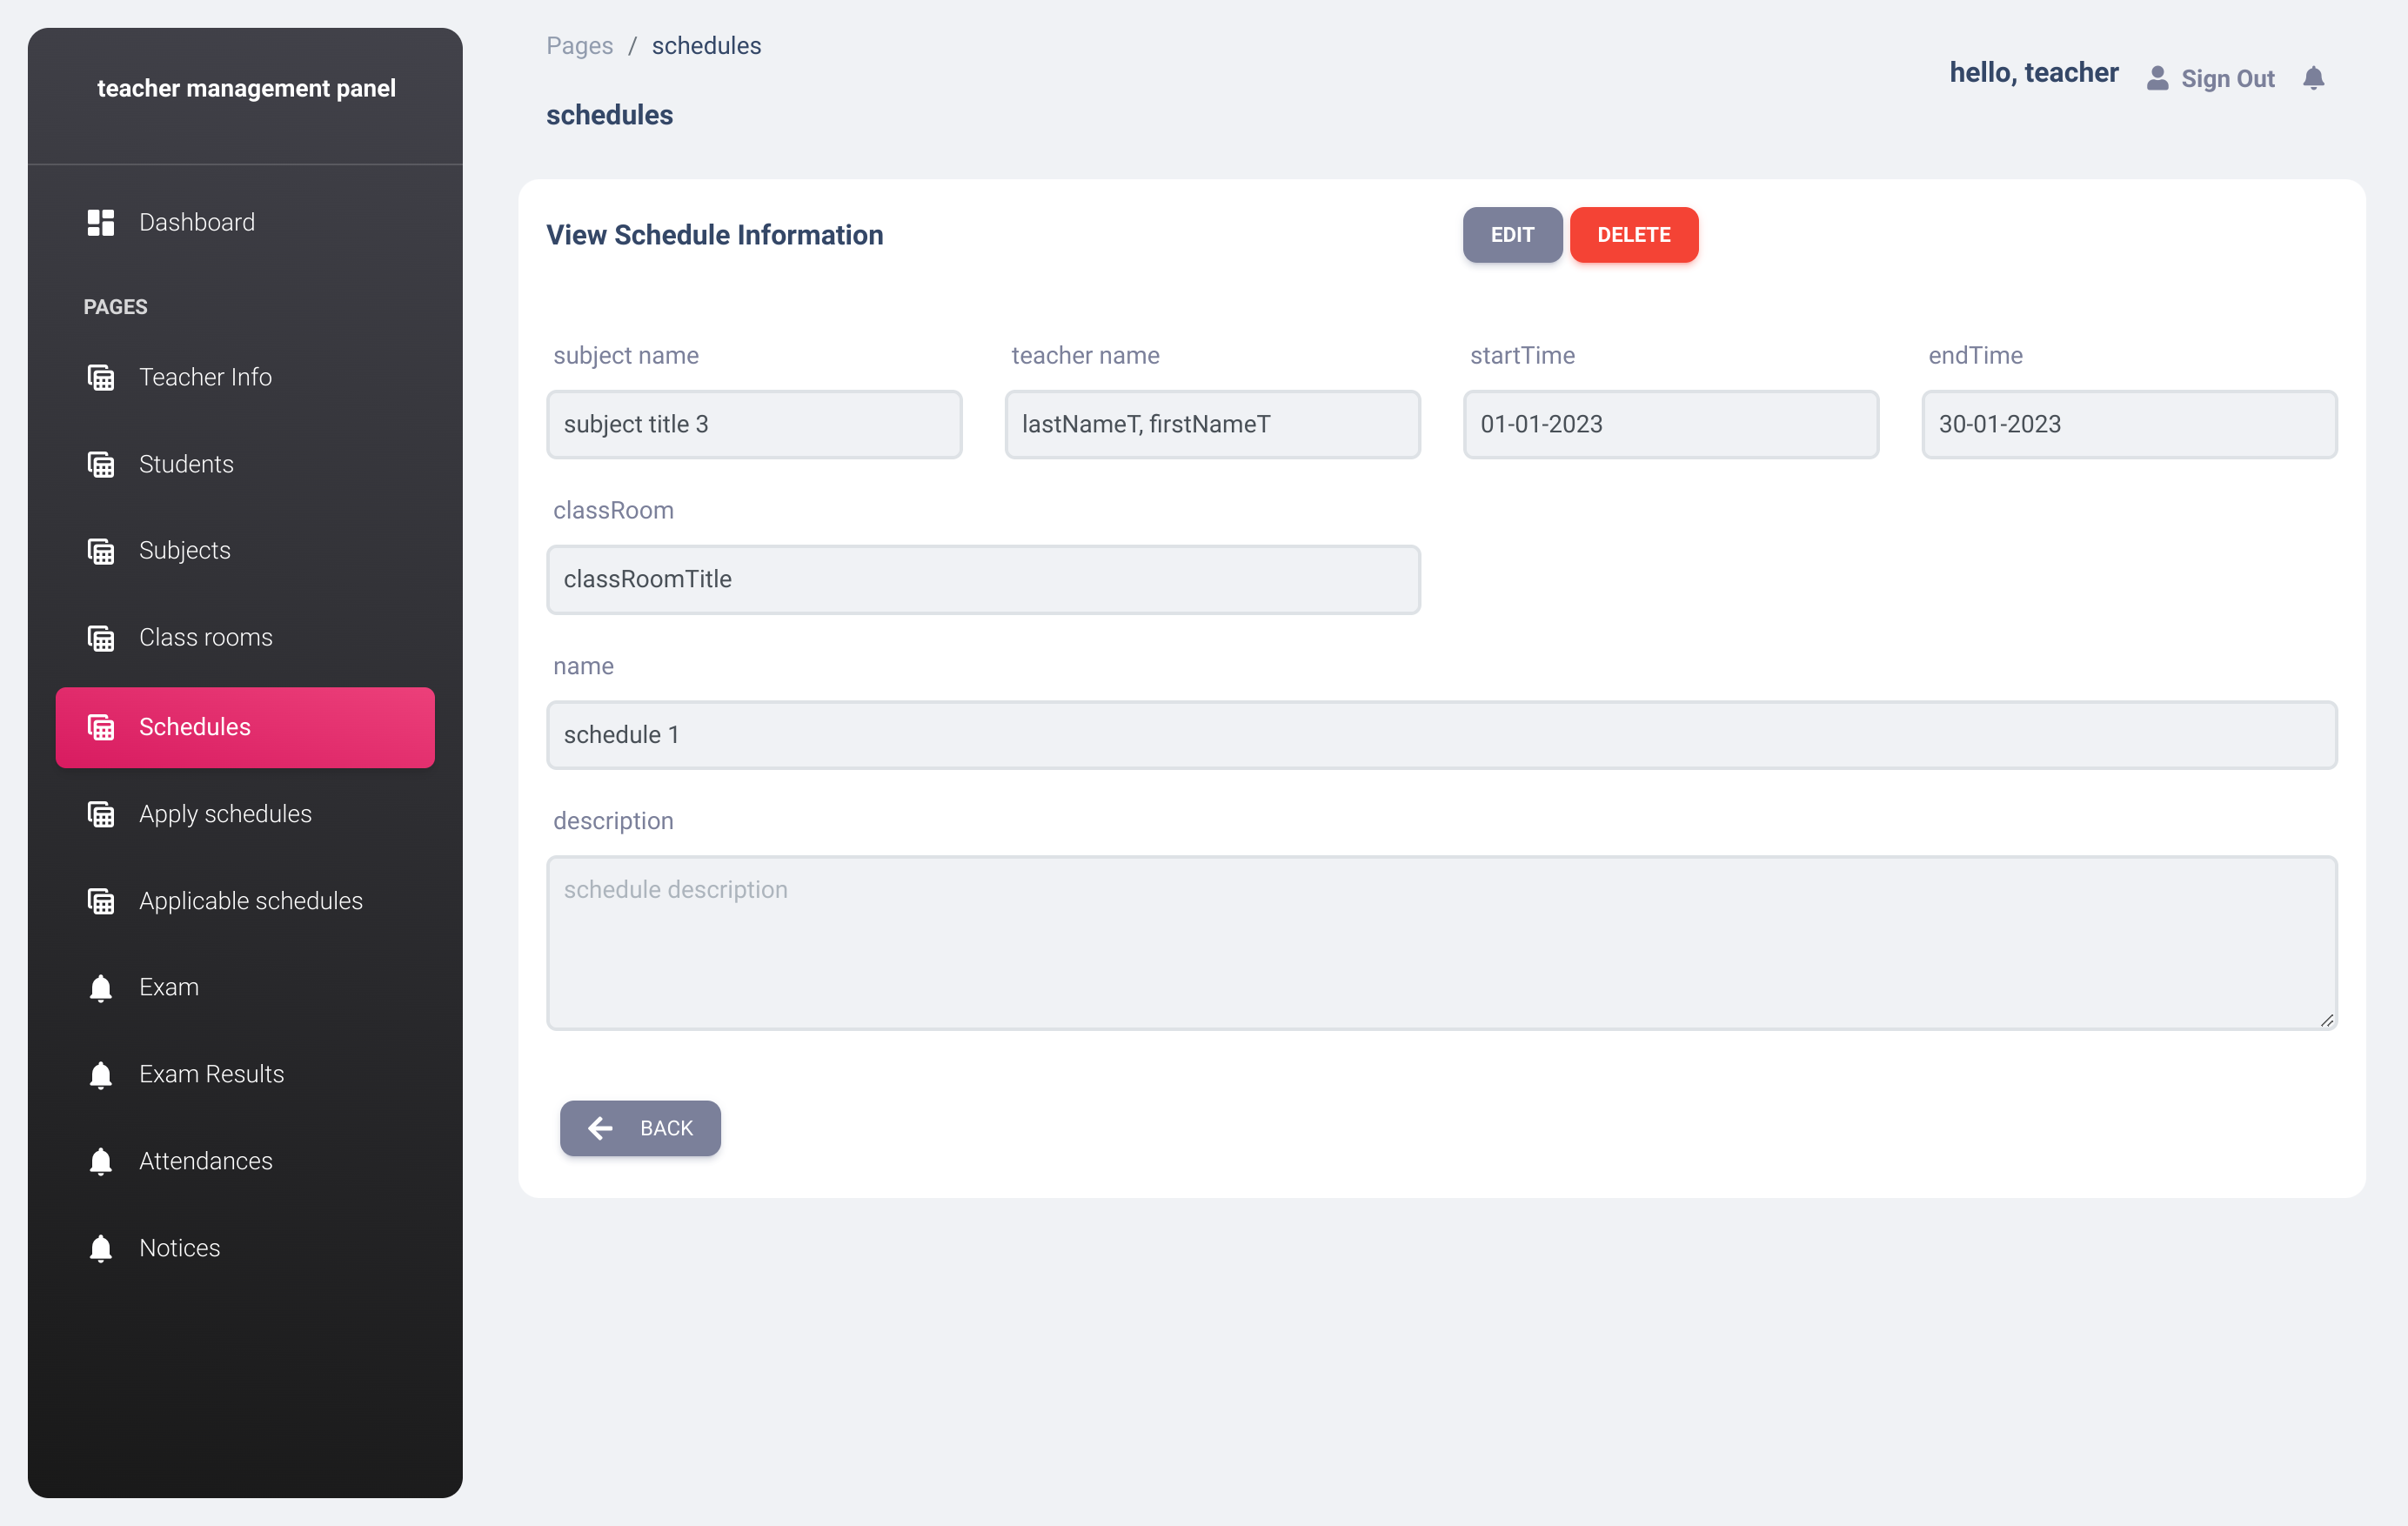The width and height of the screenshot is (2408, 1526).
Task: Go to Apply schedules page
Action: click(225, 814)
